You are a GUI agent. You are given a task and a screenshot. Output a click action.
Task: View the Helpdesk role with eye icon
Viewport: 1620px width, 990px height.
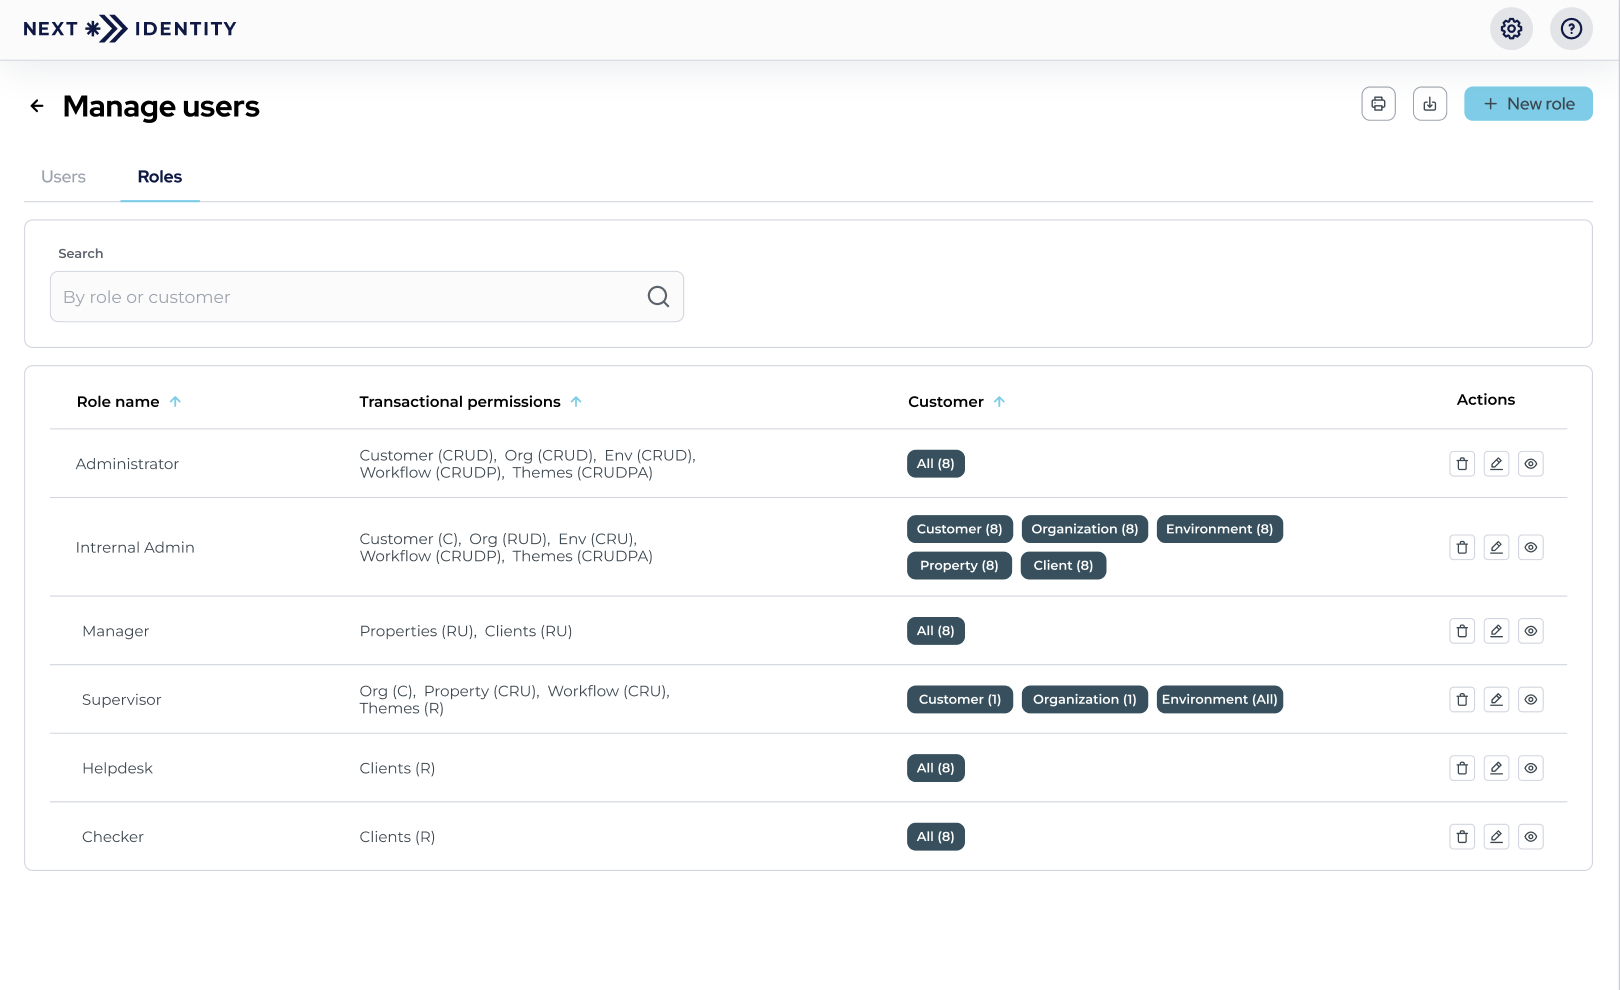tap(1531, 768)
